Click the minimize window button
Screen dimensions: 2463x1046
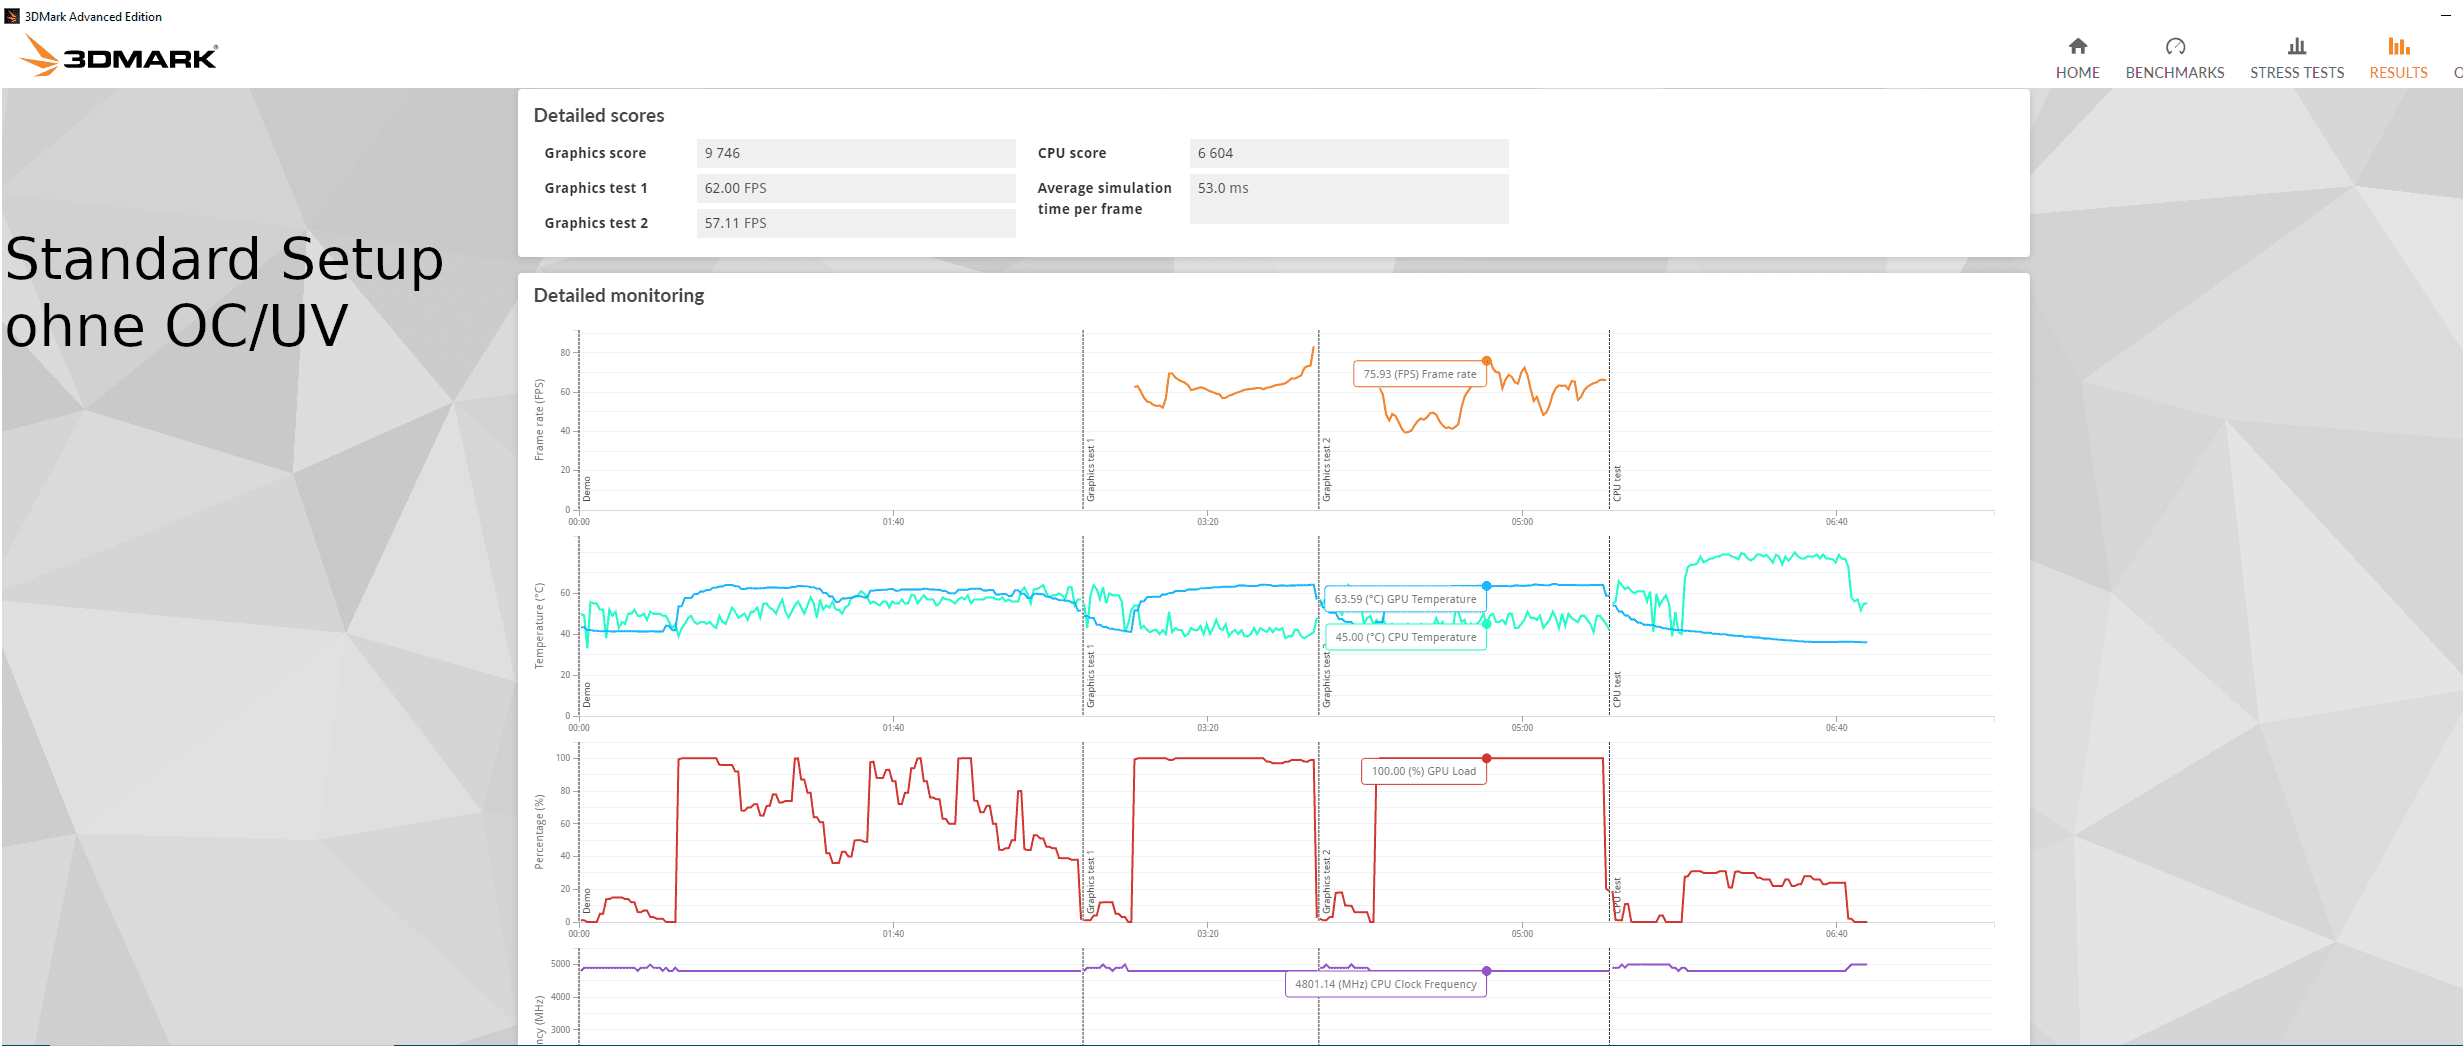pos(2445,16)
